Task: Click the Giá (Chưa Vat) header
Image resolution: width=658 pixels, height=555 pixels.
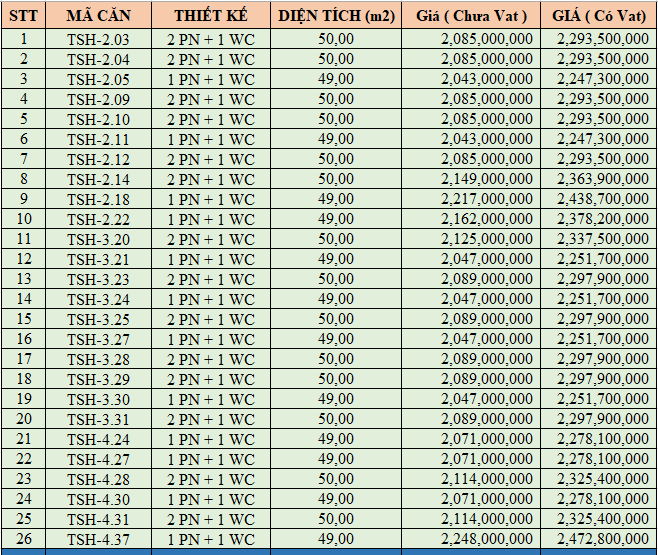Action: 471,16
